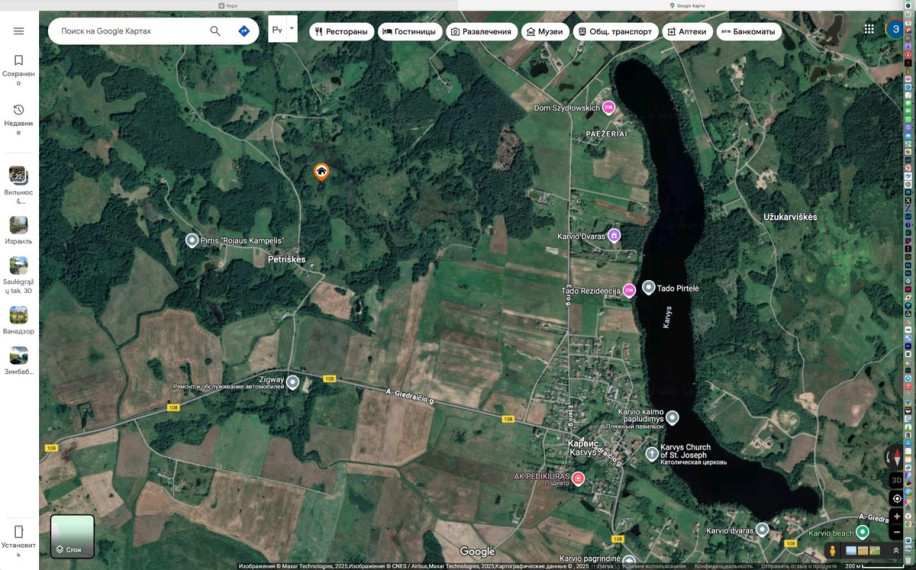Toggle the Layers map type switcher

(x=72, y=536)
